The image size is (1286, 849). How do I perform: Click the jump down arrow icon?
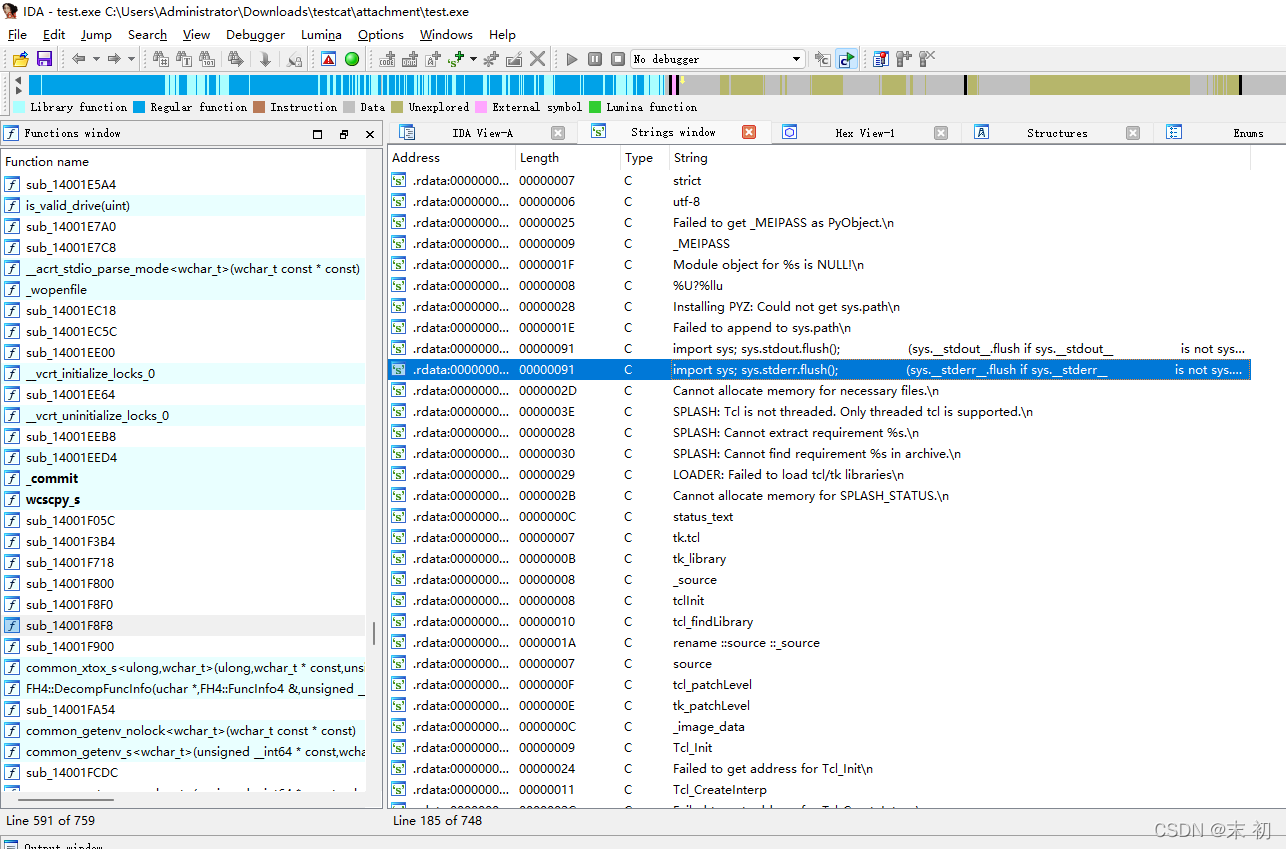point(265,59)
